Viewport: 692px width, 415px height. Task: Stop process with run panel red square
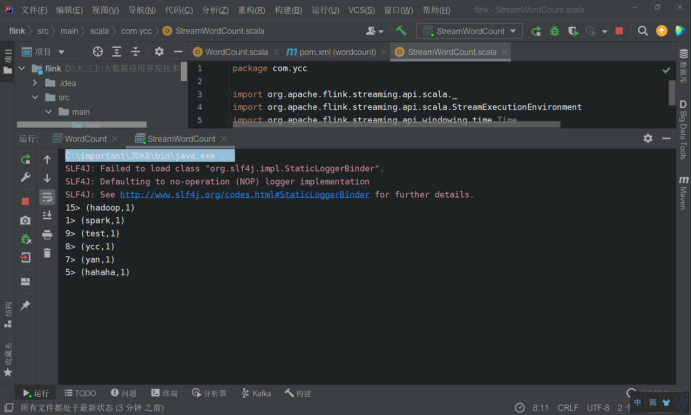pyautogui.click(x=25, y=201)
